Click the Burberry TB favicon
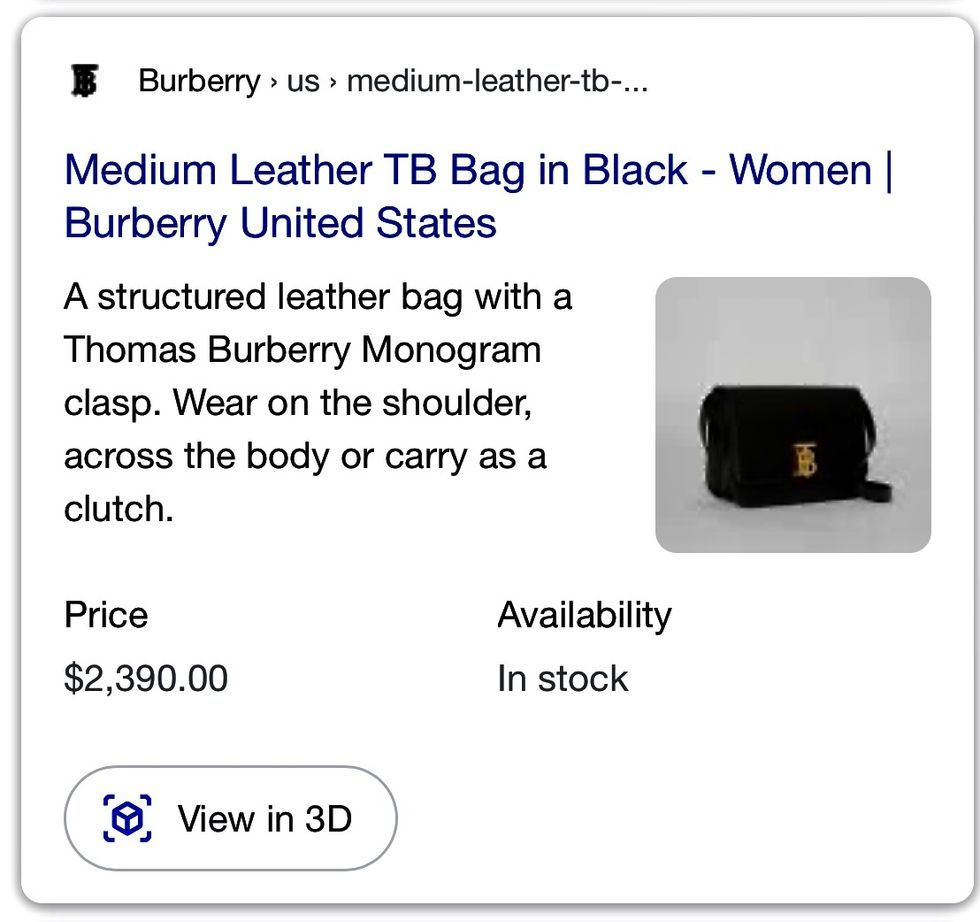 (x=86, y=81)
